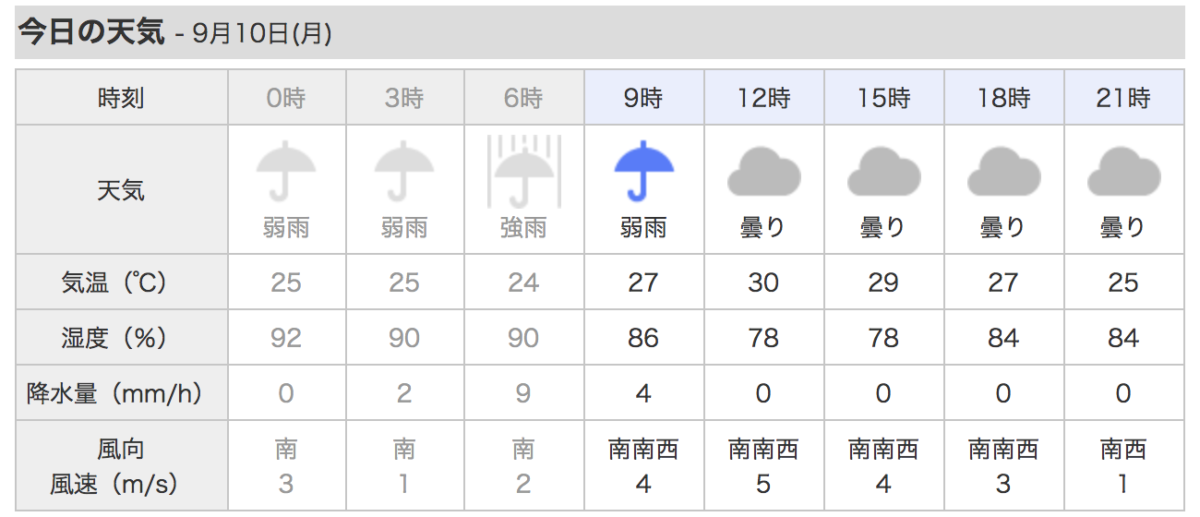Select the 降水量（mm/h） row label

pyautogui.click(x=121, y=394)
